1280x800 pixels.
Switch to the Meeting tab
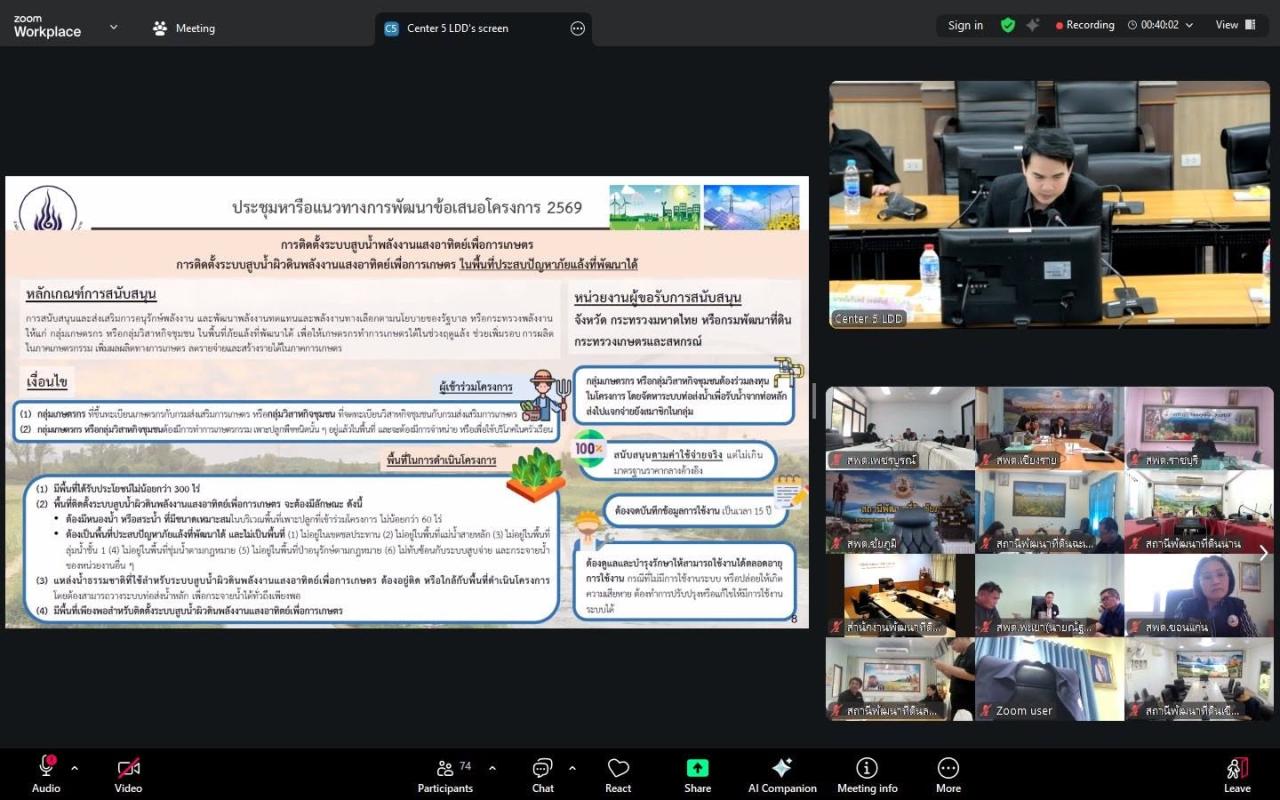tap(184, 28)
